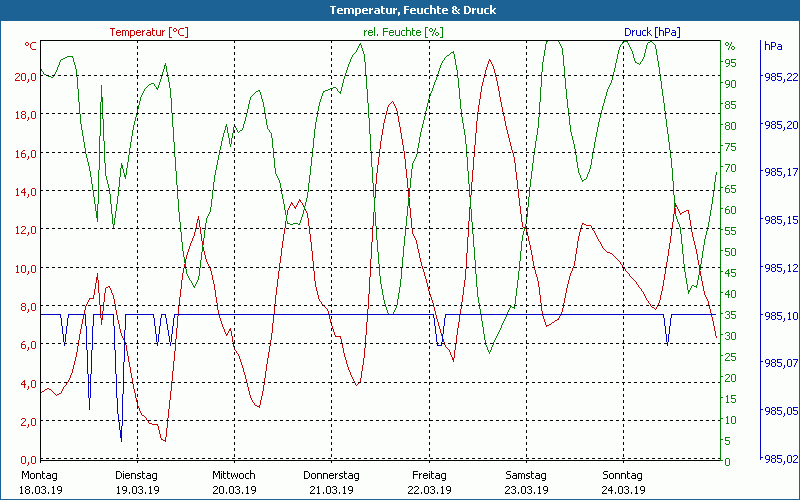Click the green % unit label
Image resolution: width=800 pixels, height=500 pixels.
tap(729, 46)
